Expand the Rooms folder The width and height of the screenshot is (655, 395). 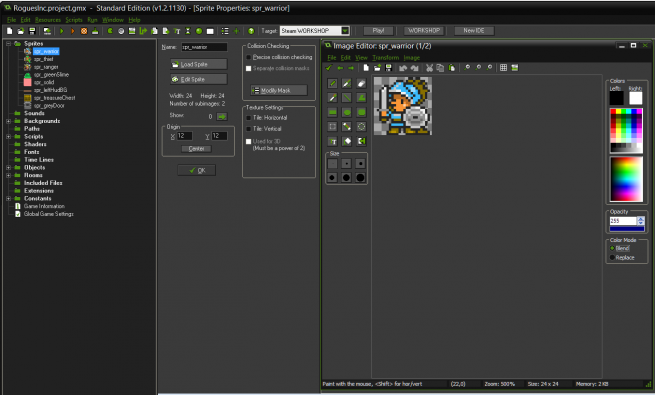8,175
